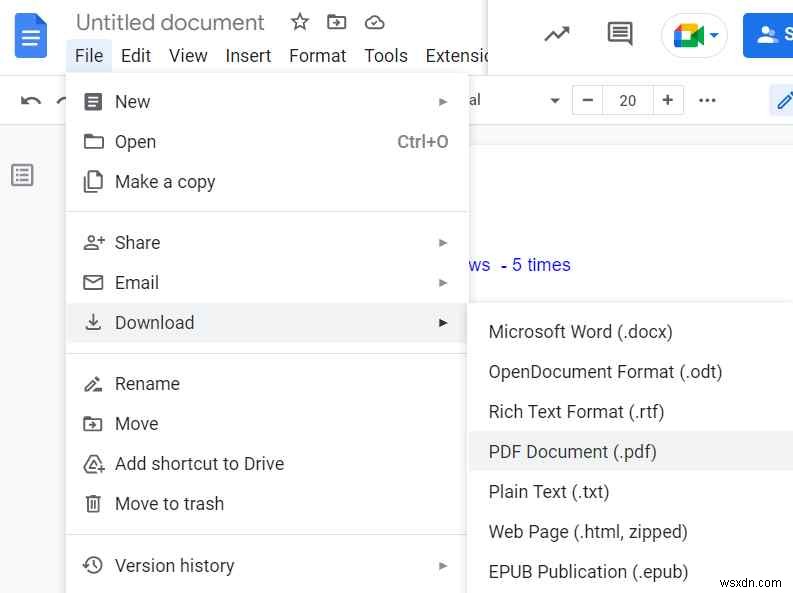
Task: Download as Plain Text (.txt)
Action: tap(631, 491)
